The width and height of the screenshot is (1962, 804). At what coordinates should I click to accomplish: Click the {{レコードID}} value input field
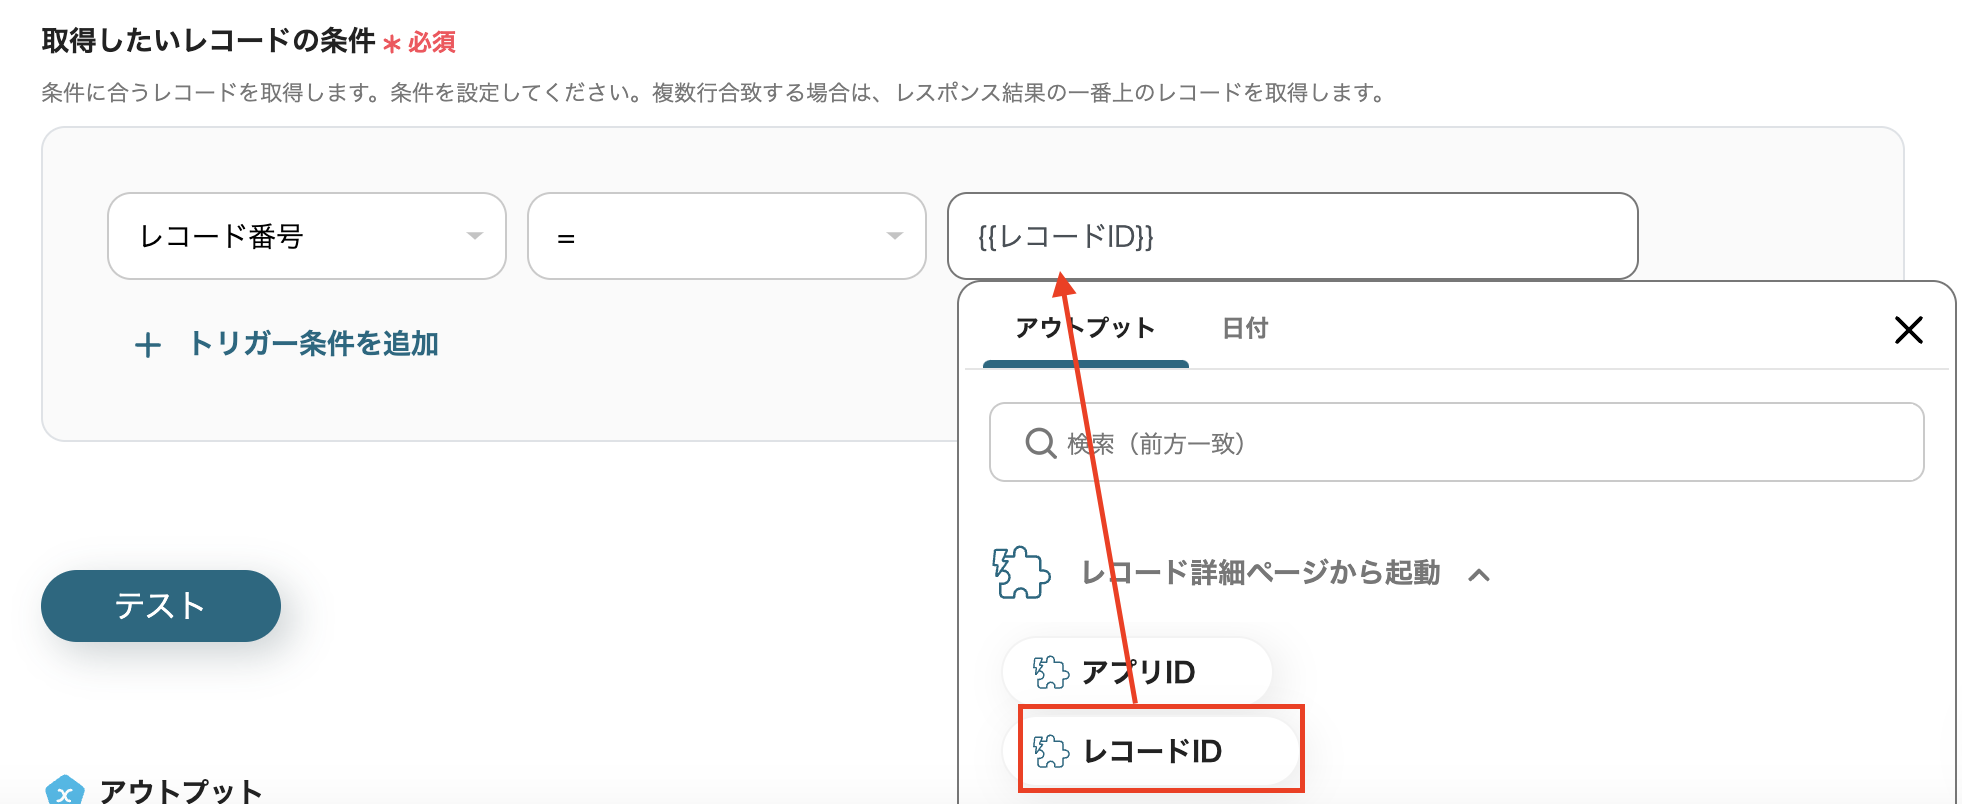pyautogui.click(x=1292, y=236)
